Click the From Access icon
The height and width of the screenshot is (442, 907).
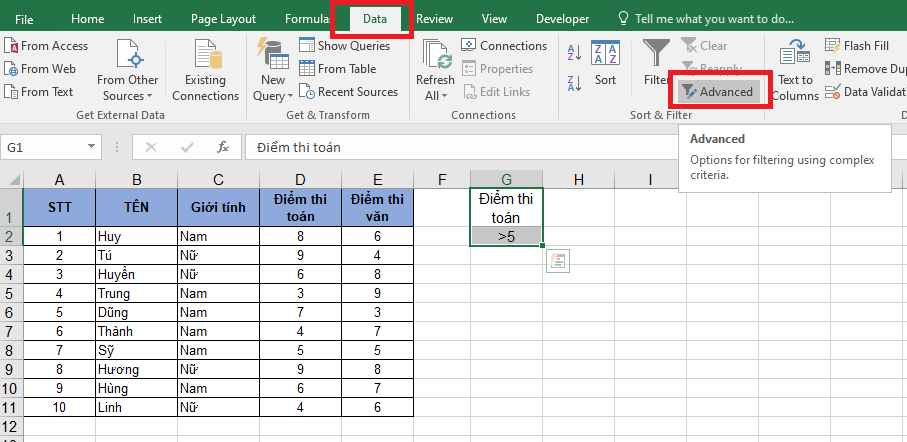(11, 46)
